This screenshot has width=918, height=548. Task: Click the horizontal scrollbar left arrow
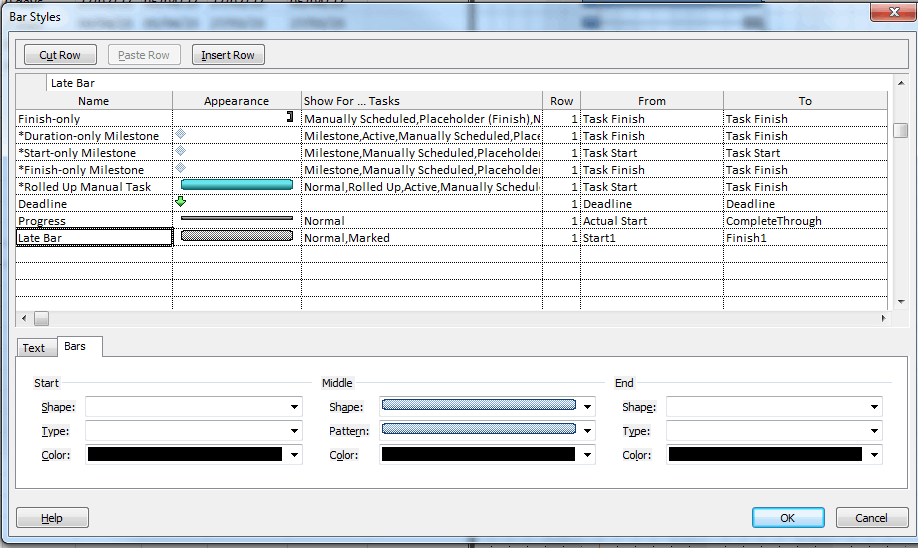[x=24, y=318]
